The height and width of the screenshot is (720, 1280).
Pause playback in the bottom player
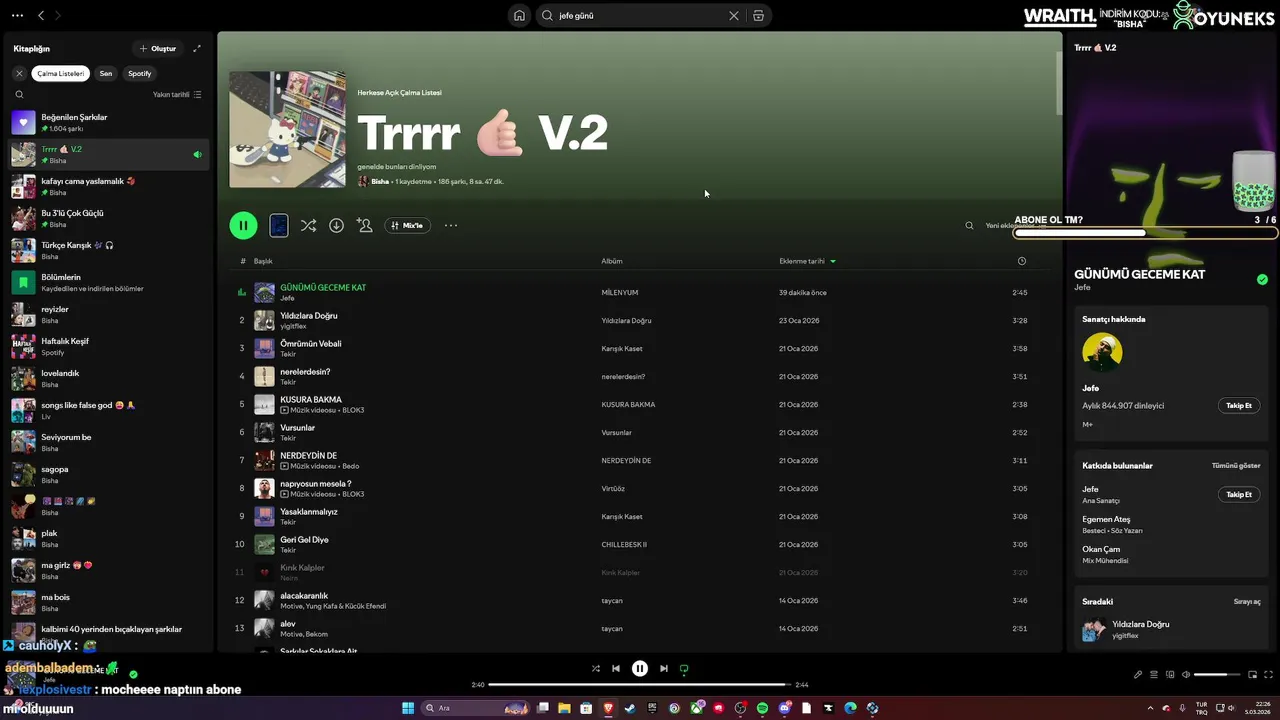(640, 668)
